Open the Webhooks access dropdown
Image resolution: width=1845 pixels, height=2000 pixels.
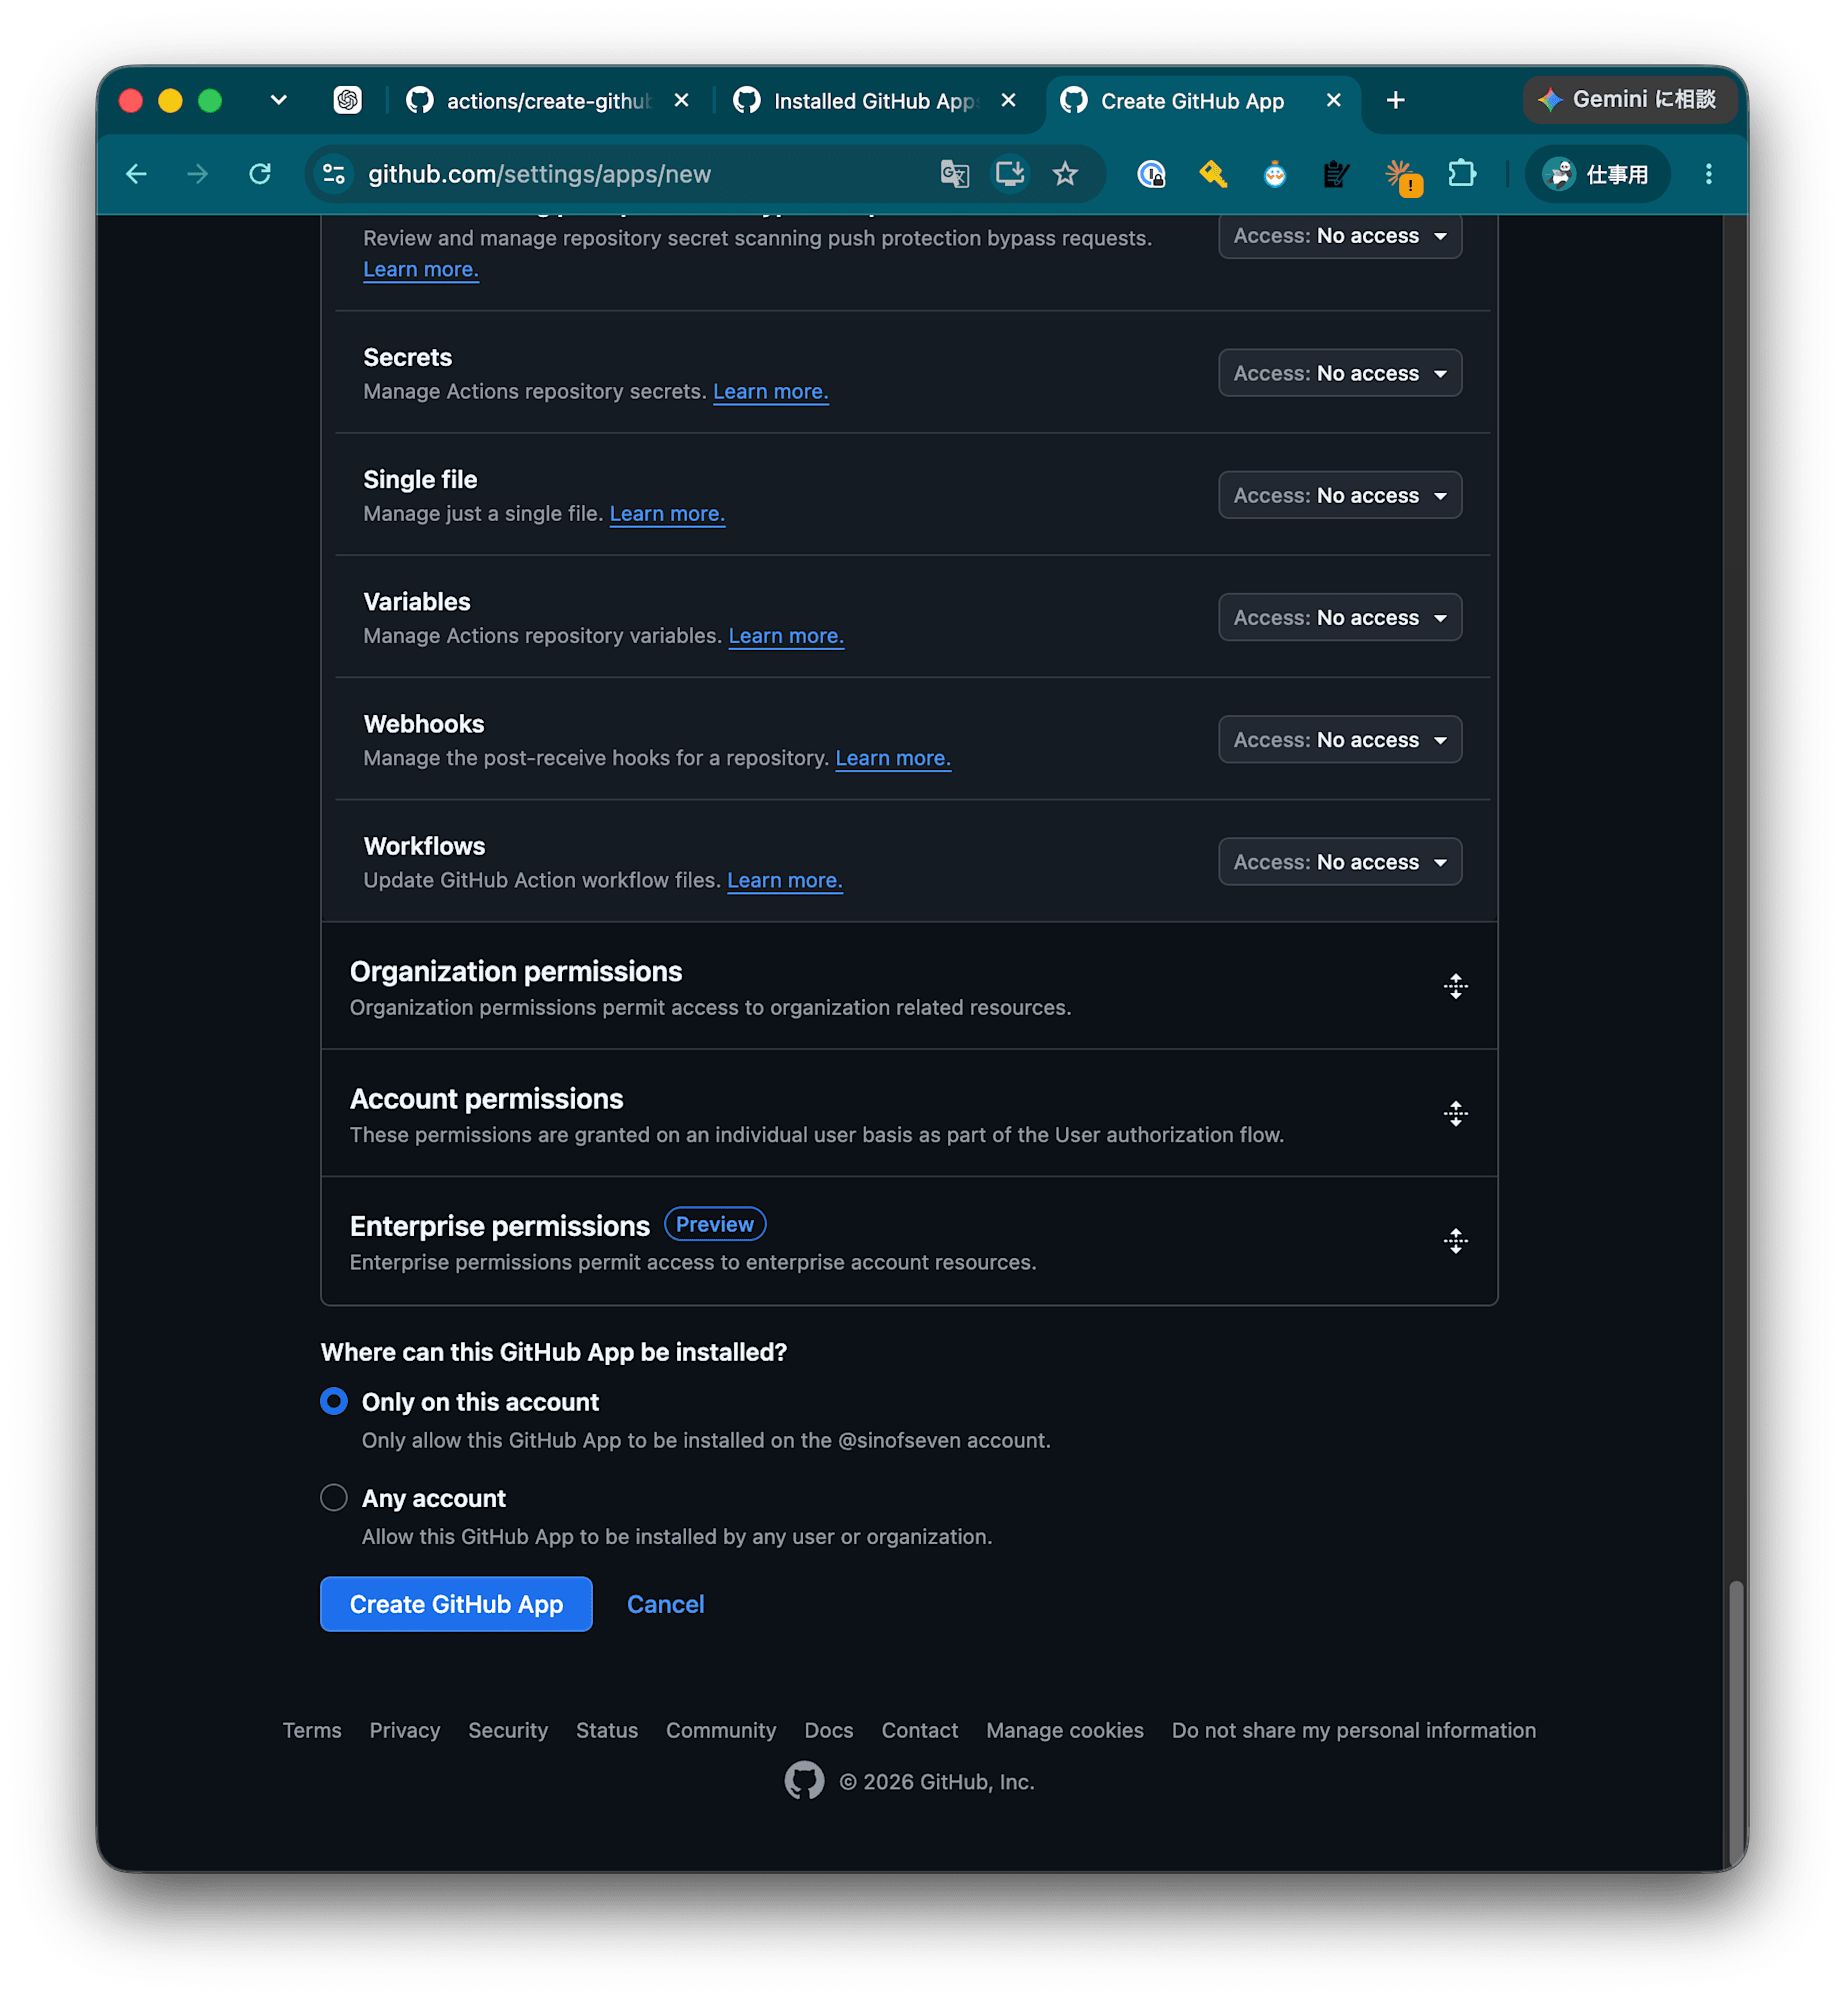point(1338,739)
